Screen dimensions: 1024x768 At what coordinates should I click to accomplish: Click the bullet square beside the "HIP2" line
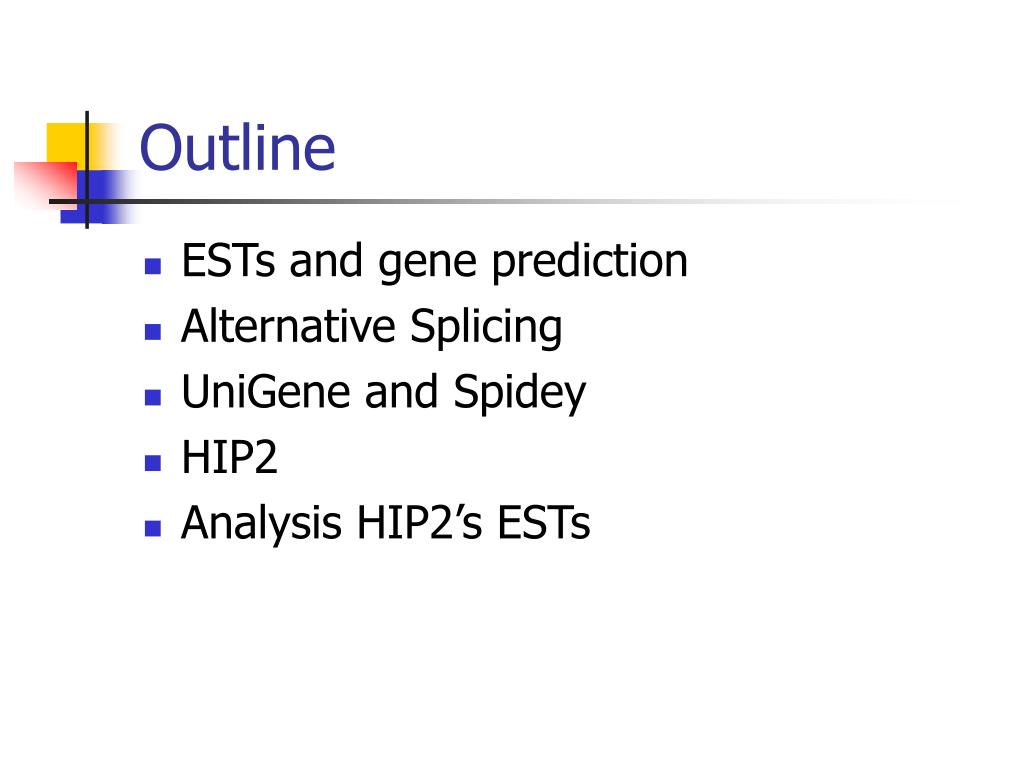tap(153, 462)
